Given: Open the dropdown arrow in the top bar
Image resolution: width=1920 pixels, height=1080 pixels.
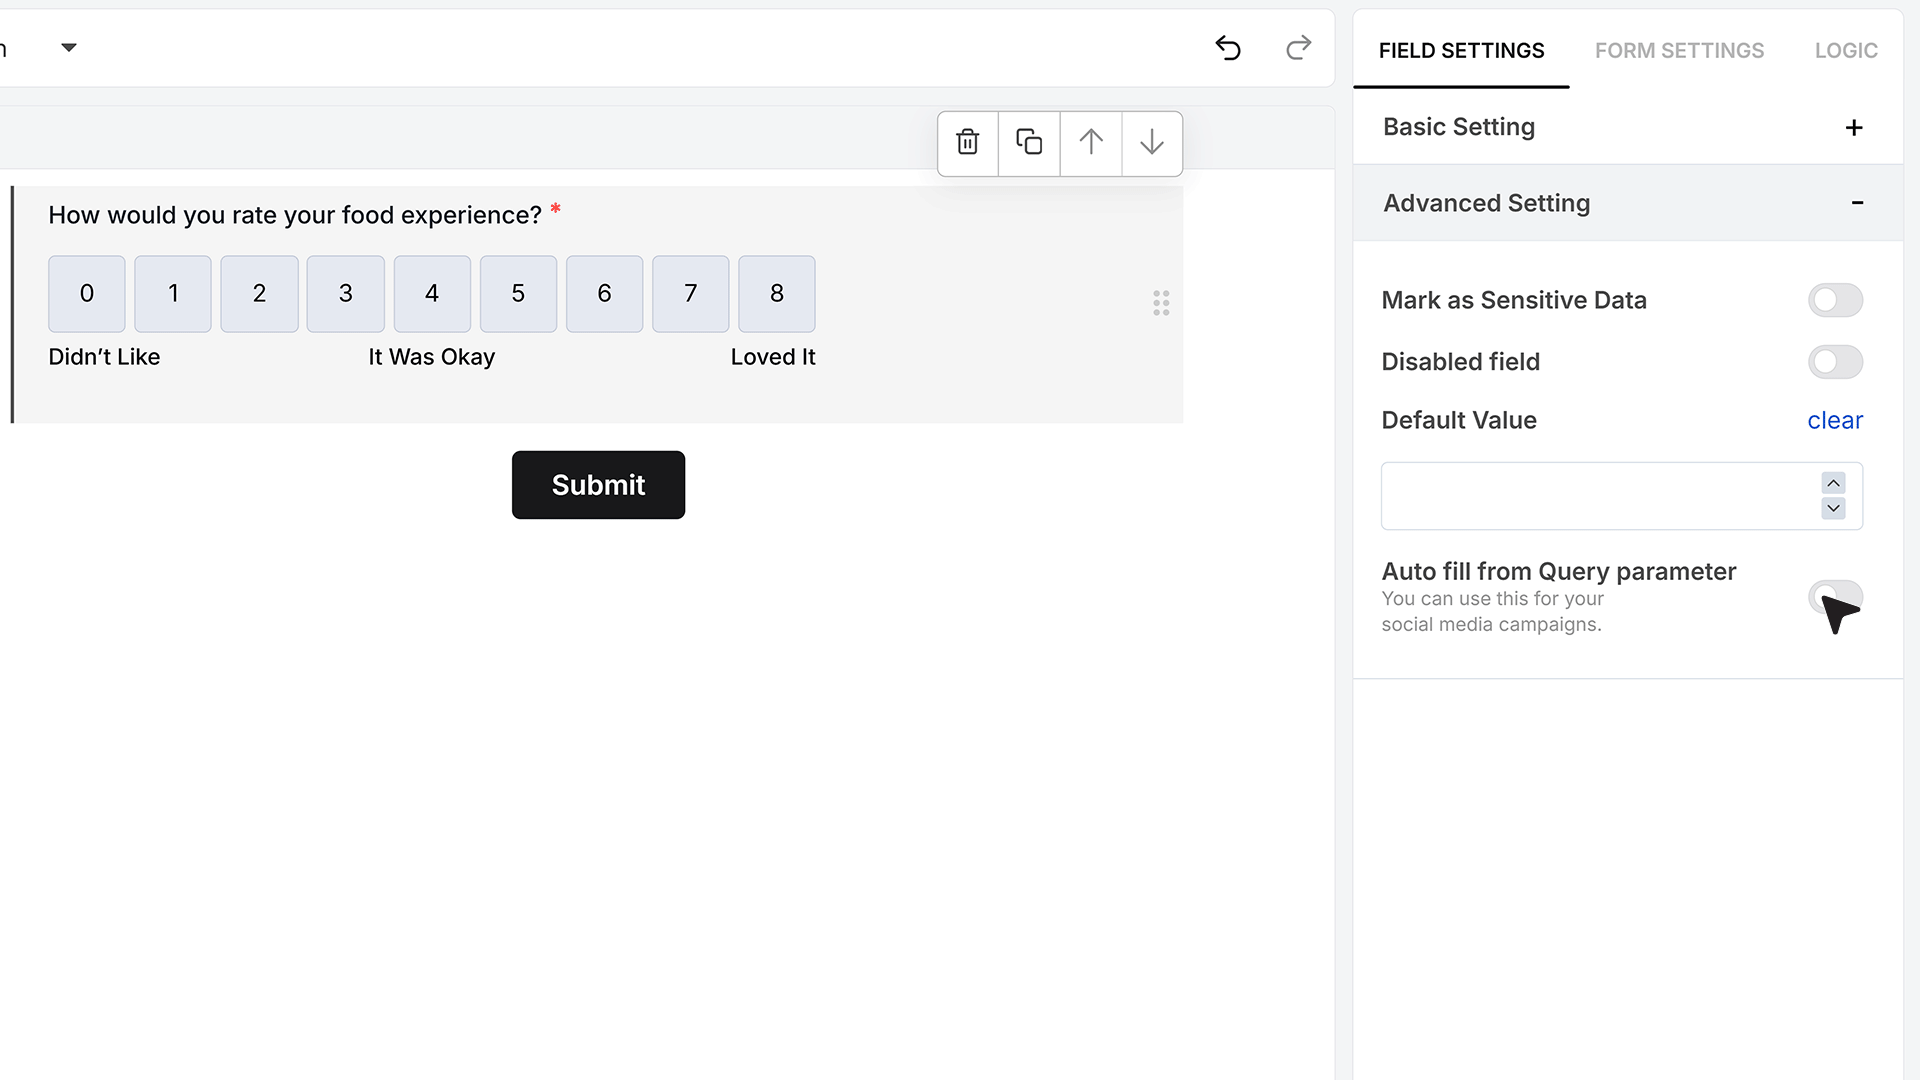Looking at the screenshot, I should pyautogui.click(x=69, y=48).
